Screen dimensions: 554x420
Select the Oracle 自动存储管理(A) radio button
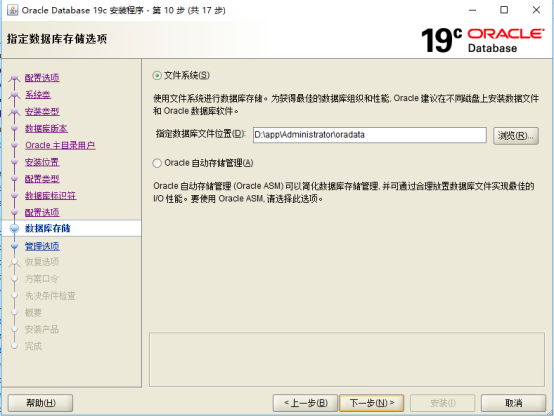[157, 163]
